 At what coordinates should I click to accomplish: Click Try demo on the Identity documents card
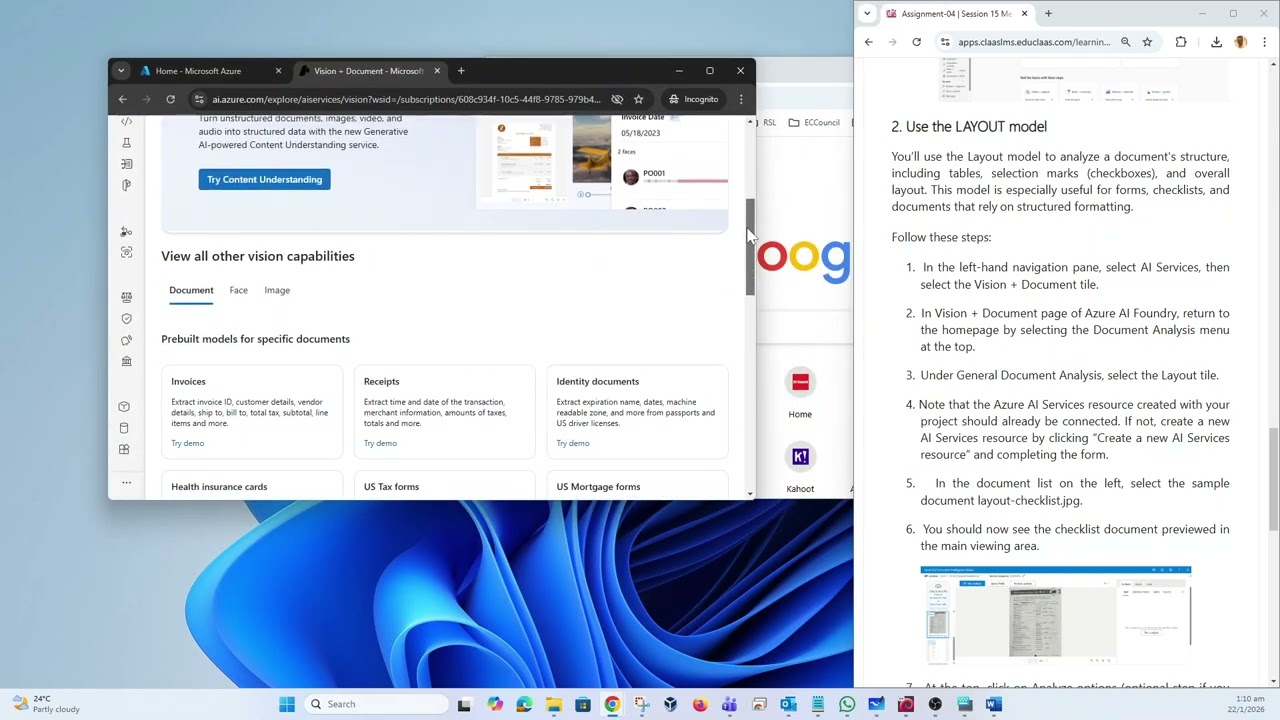coord(573,443)
